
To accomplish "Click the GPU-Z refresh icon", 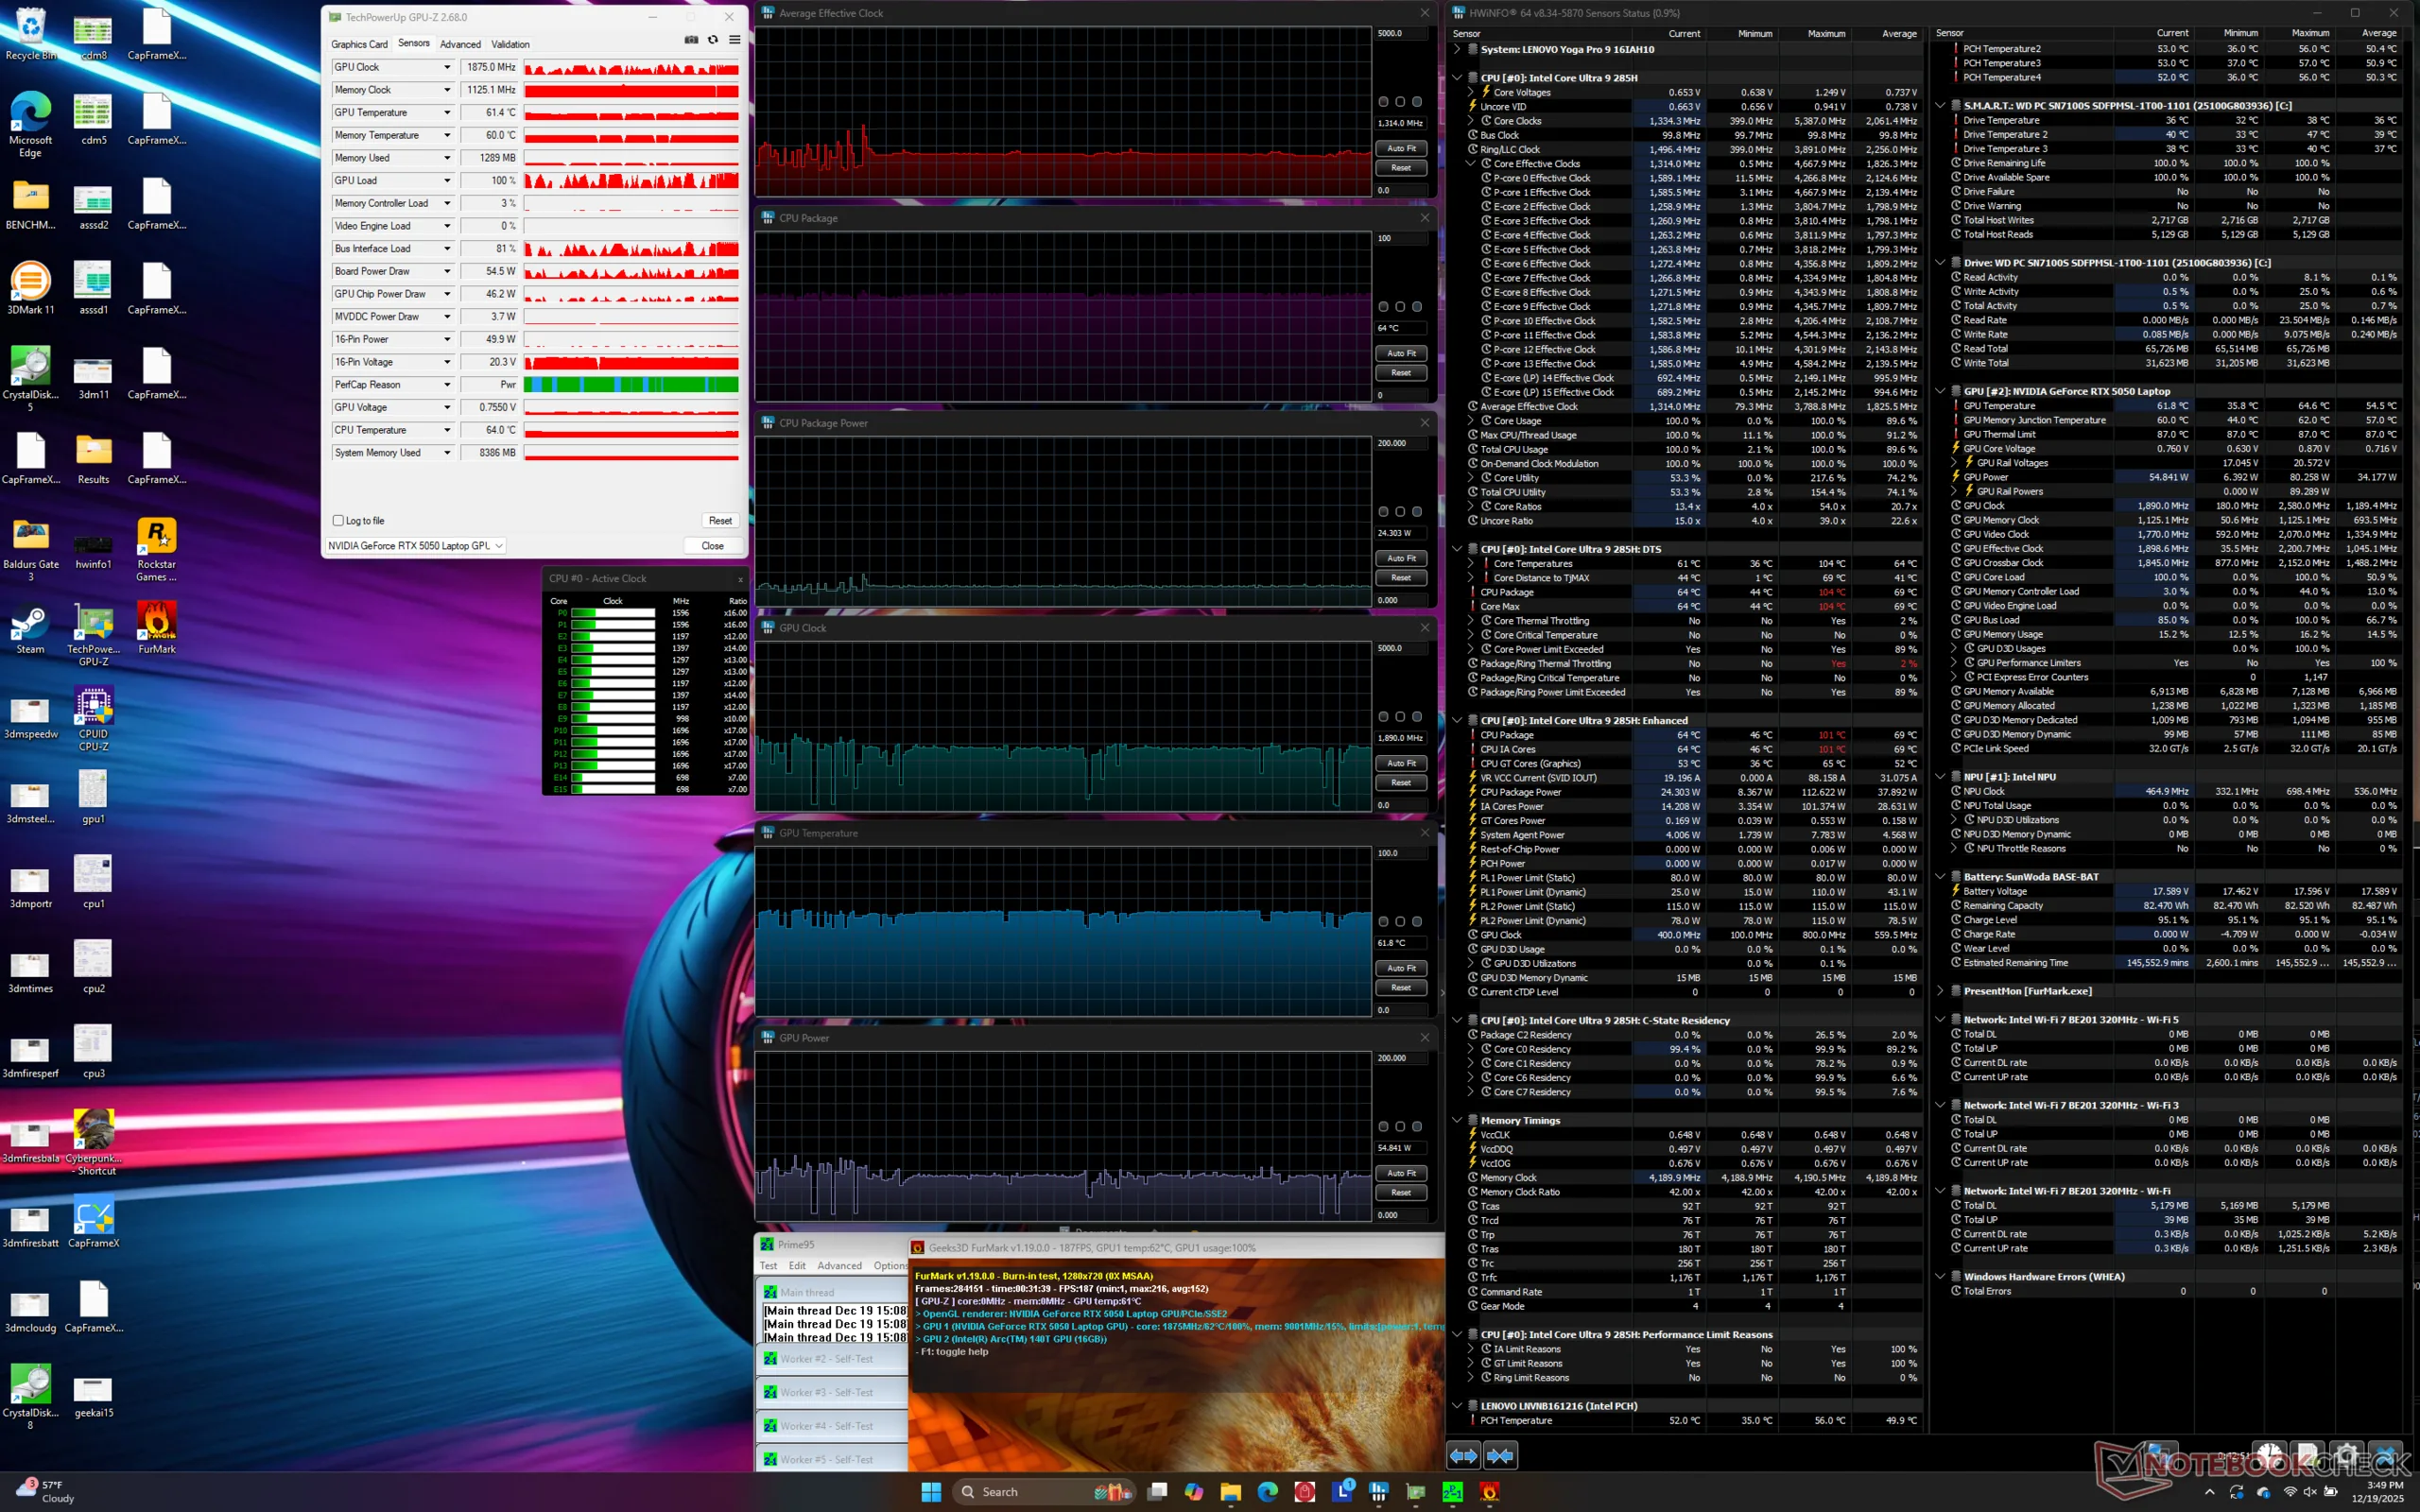I will pyautogui.click(x=713, y=40).
